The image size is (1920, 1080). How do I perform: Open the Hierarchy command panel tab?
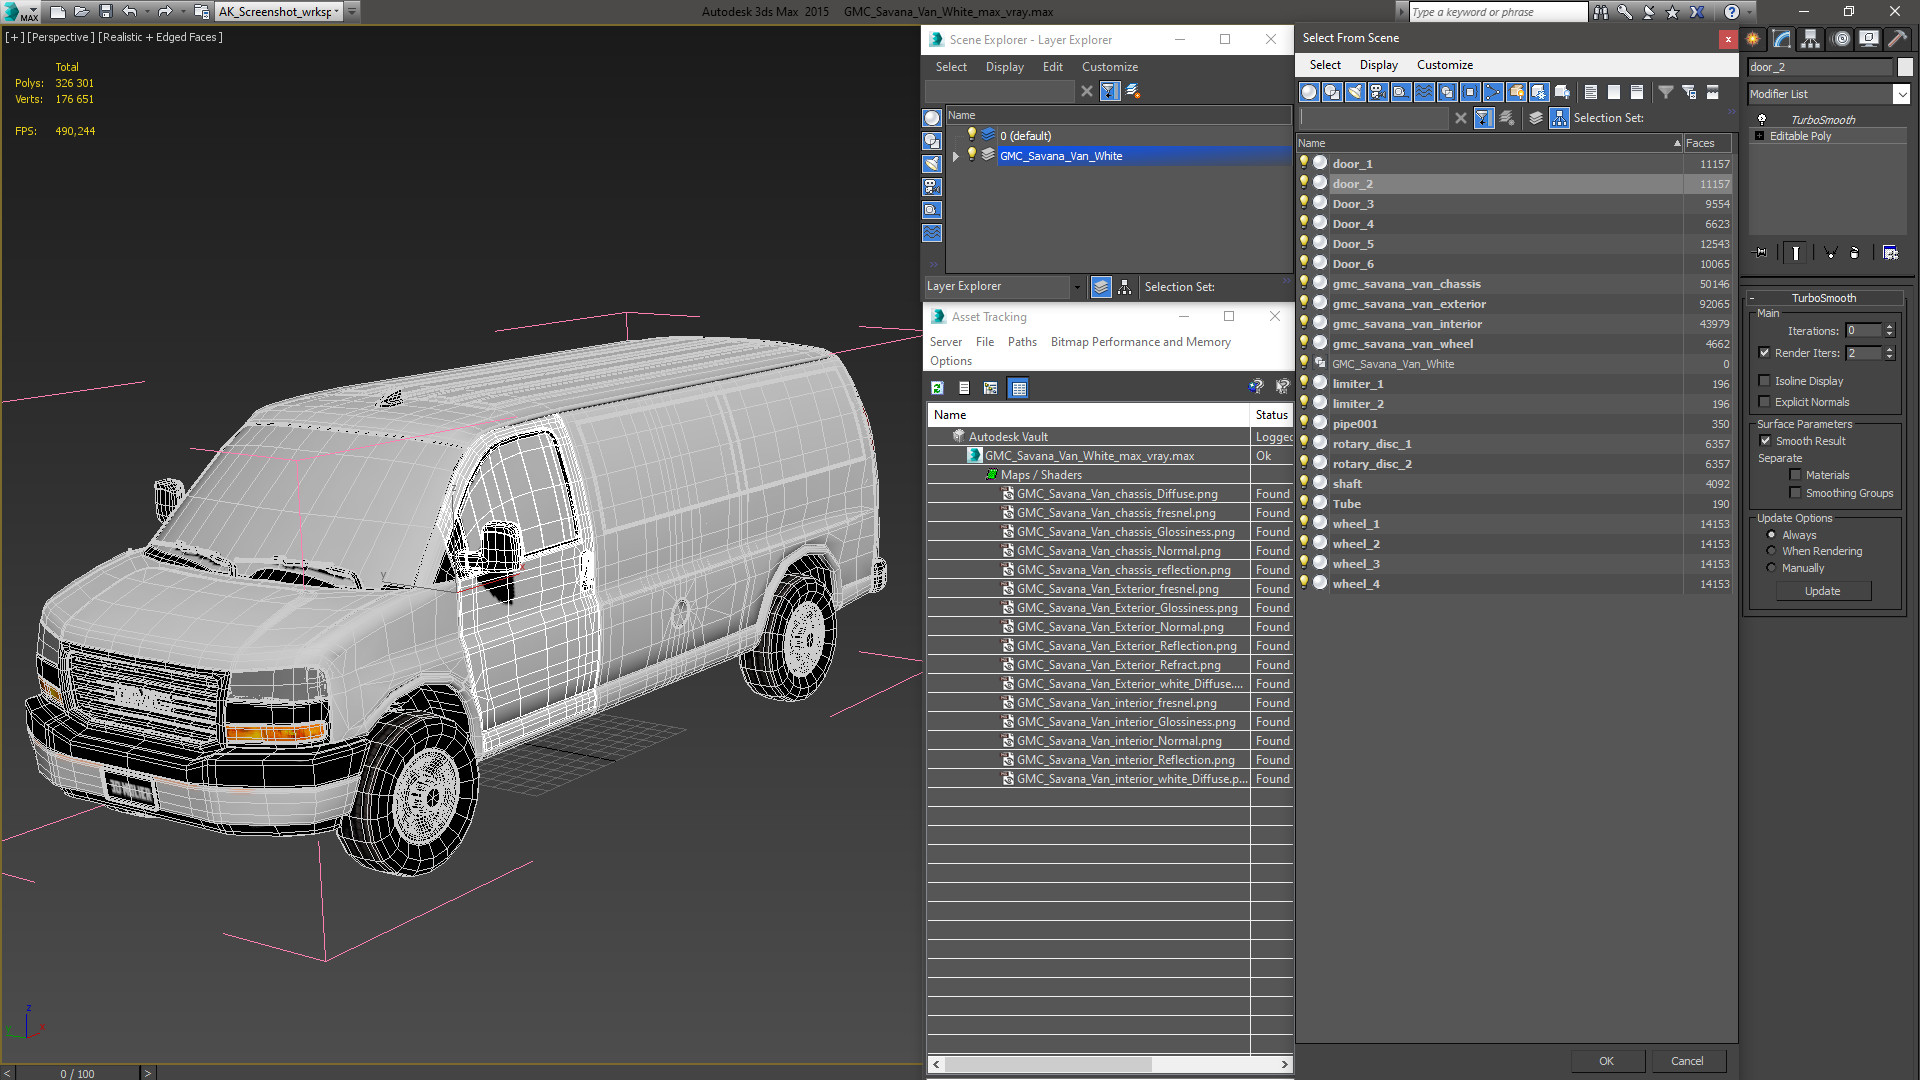(x=1811, y=39)
